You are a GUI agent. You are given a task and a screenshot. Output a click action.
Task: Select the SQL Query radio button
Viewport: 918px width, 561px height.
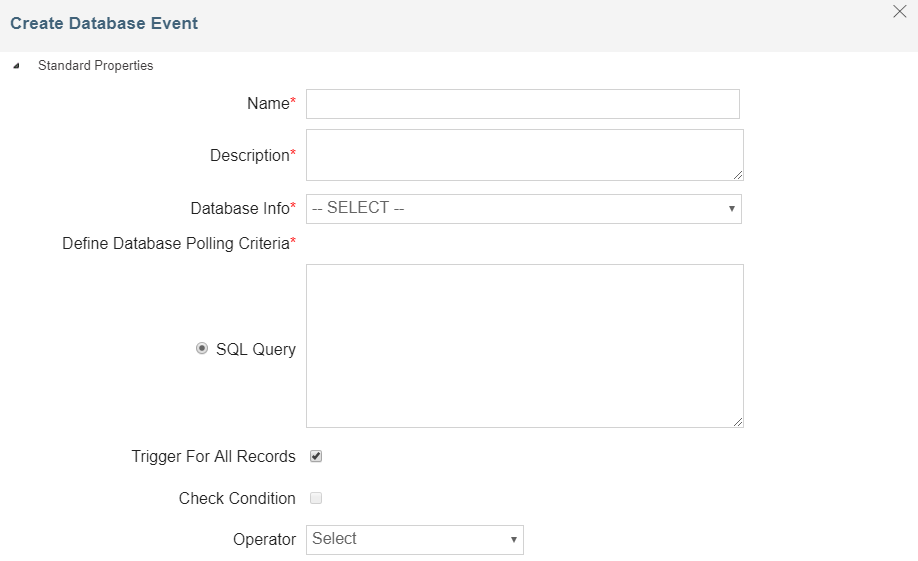[202, 349]
